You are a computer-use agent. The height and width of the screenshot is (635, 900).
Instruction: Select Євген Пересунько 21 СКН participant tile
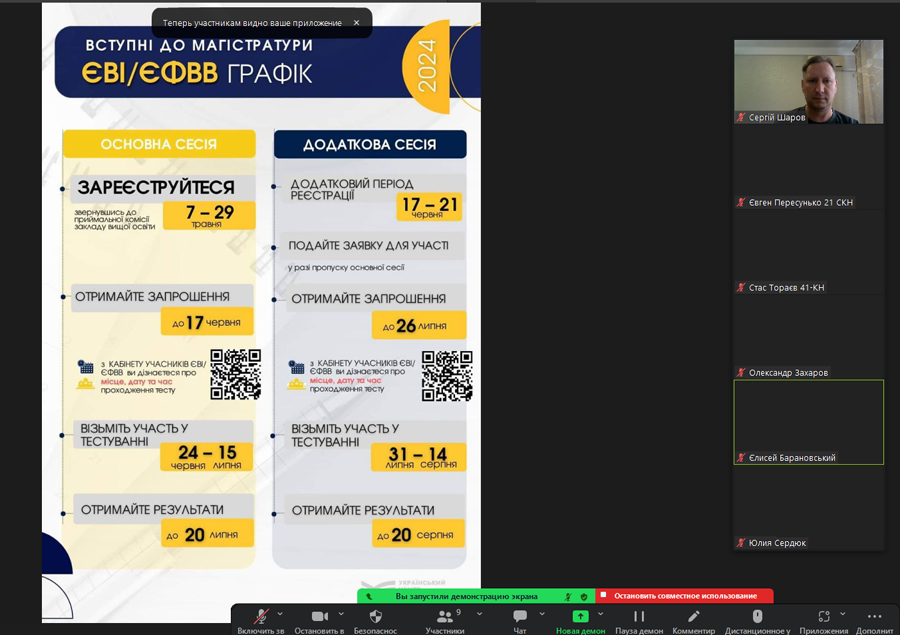click(x=808, y=167)
